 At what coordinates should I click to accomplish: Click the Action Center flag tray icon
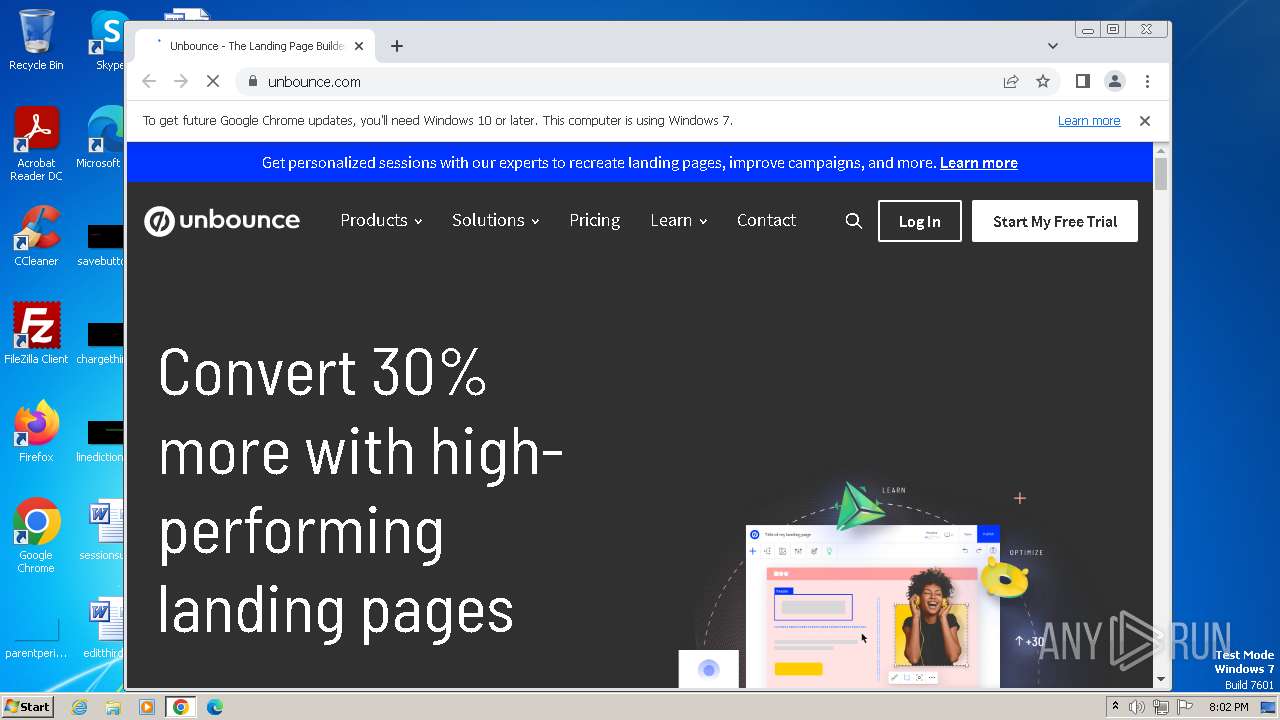(x=1184, y=707)
